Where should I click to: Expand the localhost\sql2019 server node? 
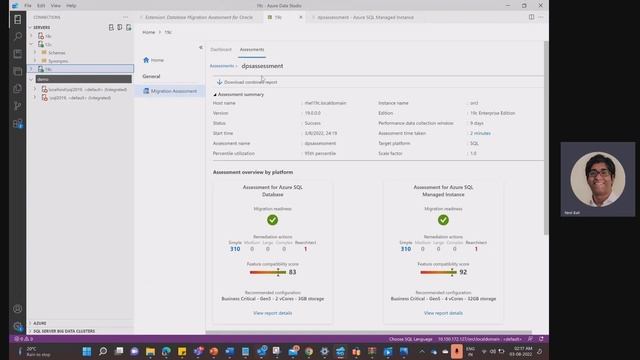click(x=35, y=89)
